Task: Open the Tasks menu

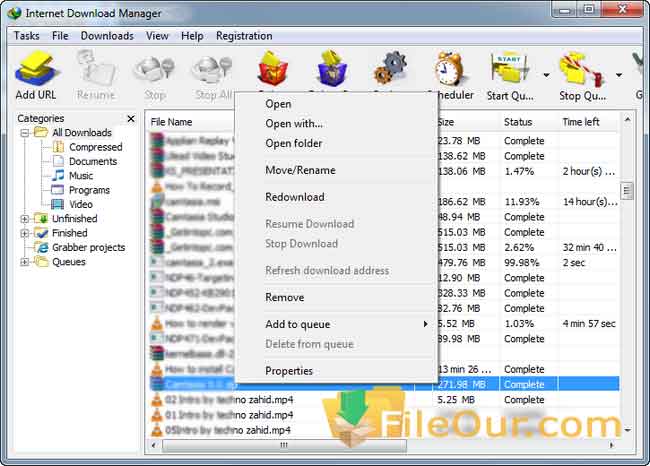Action: click(x=27, y=36)
